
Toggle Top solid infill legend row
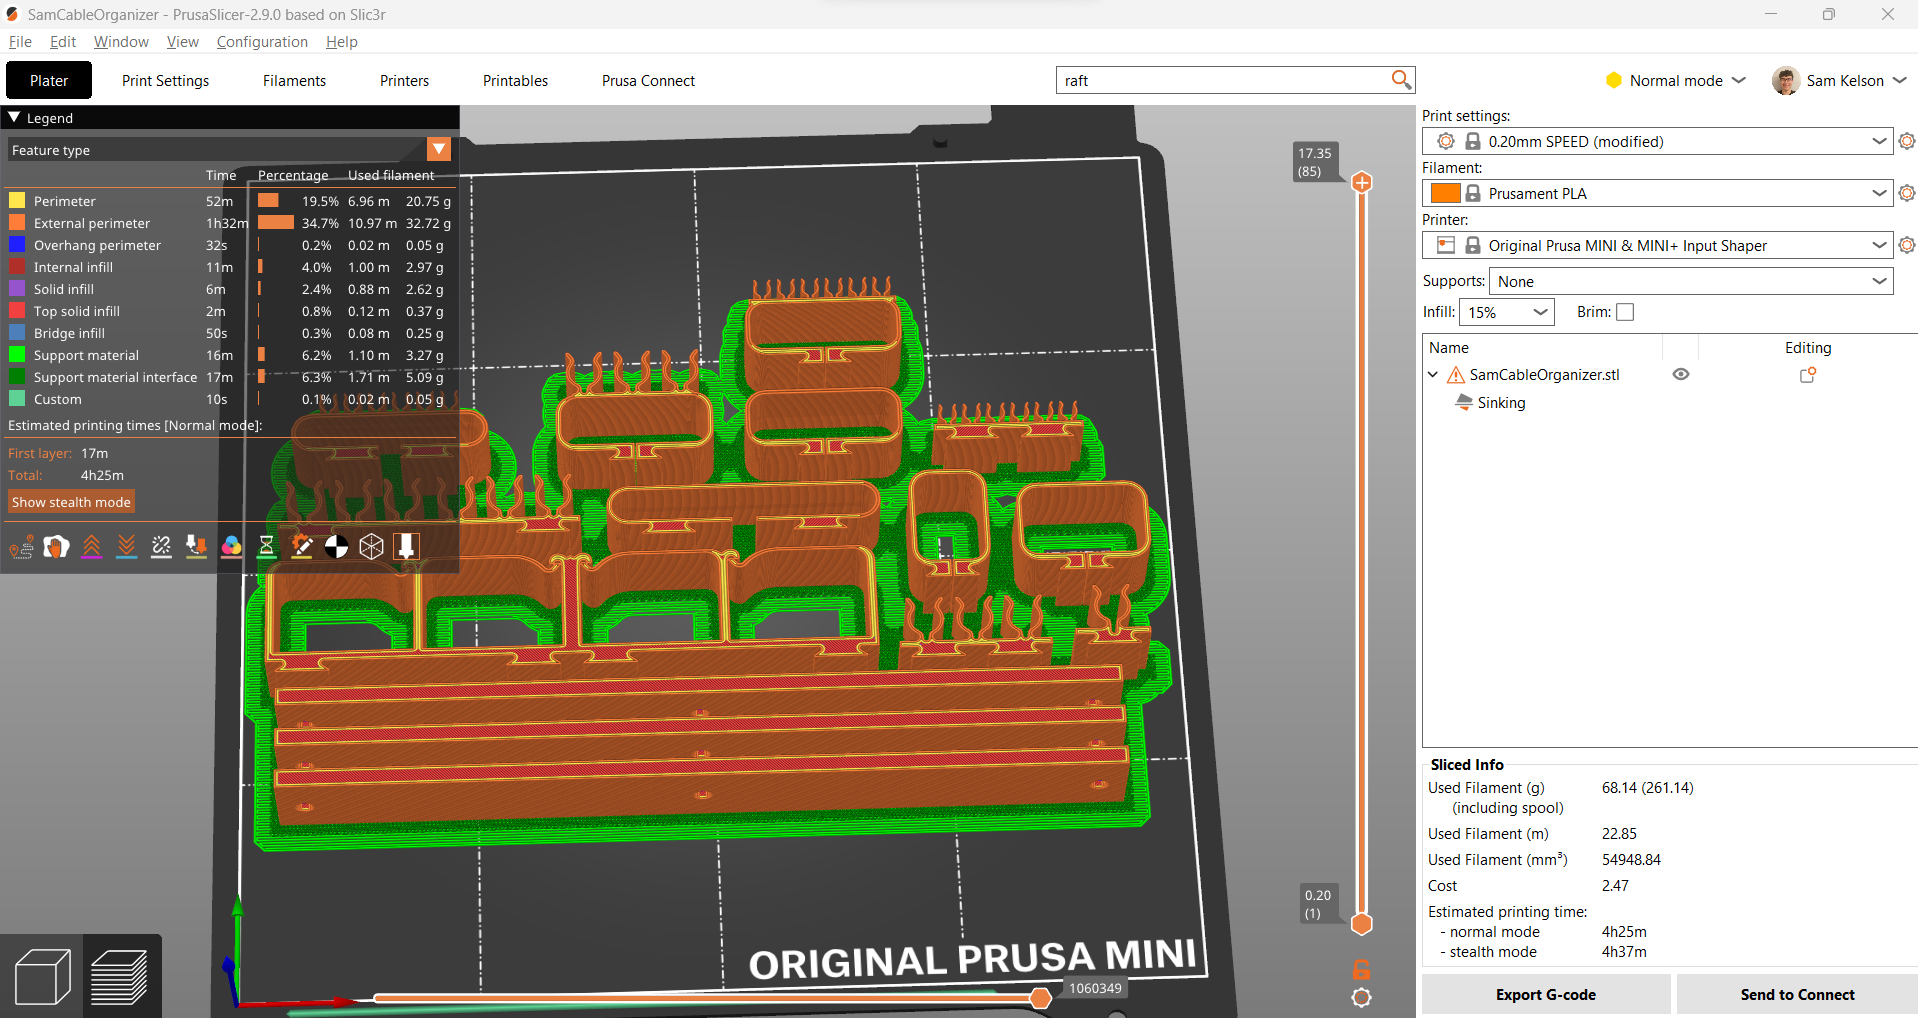[230, 311]
